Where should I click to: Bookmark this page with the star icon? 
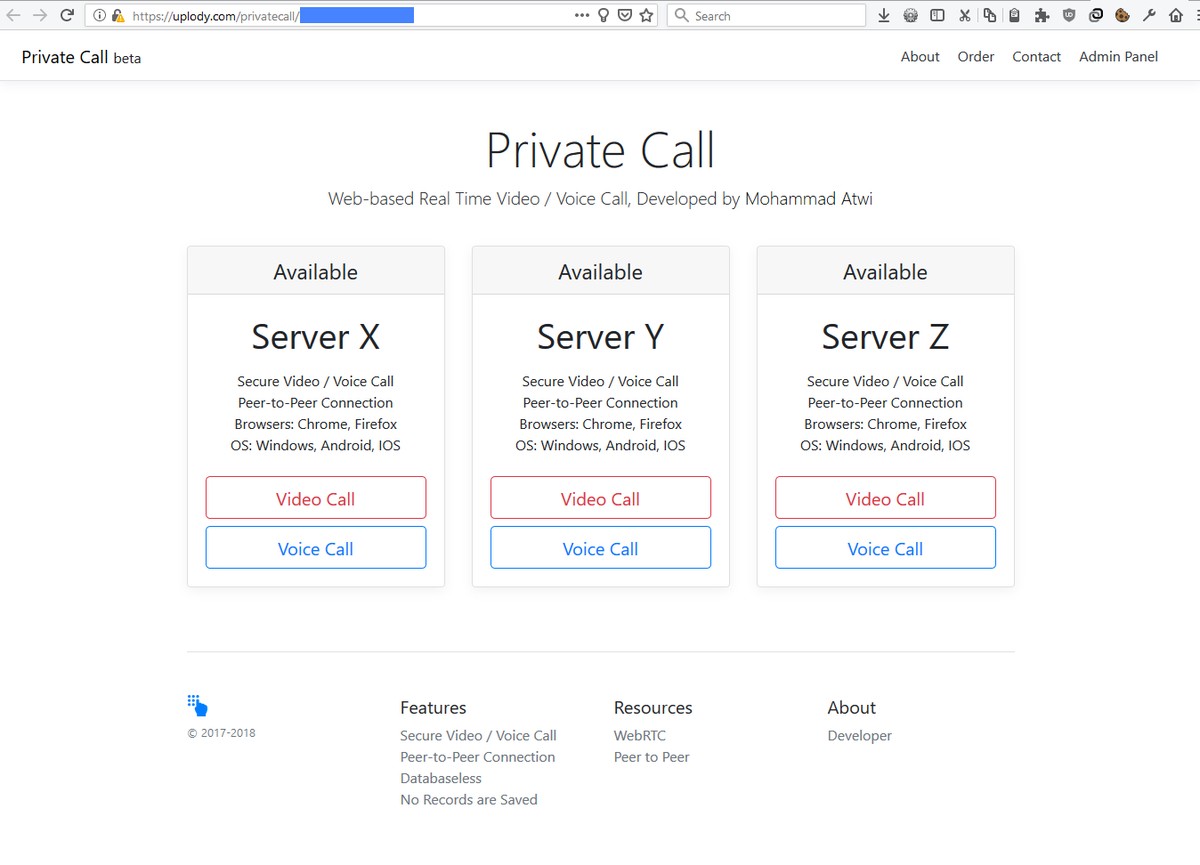tap(647, 15)
